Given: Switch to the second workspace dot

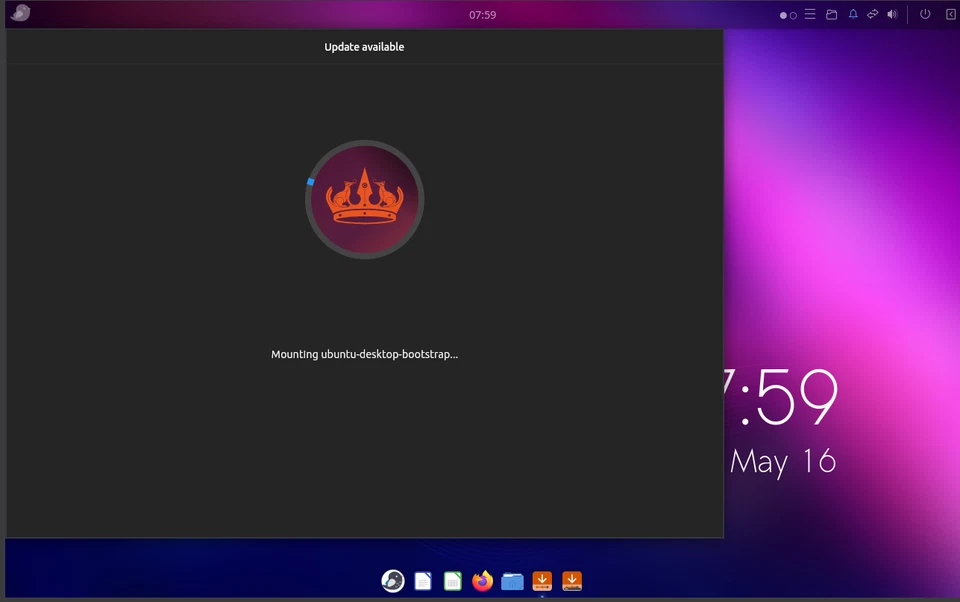Looking at the screenshot, I should [x=793, y=15].
